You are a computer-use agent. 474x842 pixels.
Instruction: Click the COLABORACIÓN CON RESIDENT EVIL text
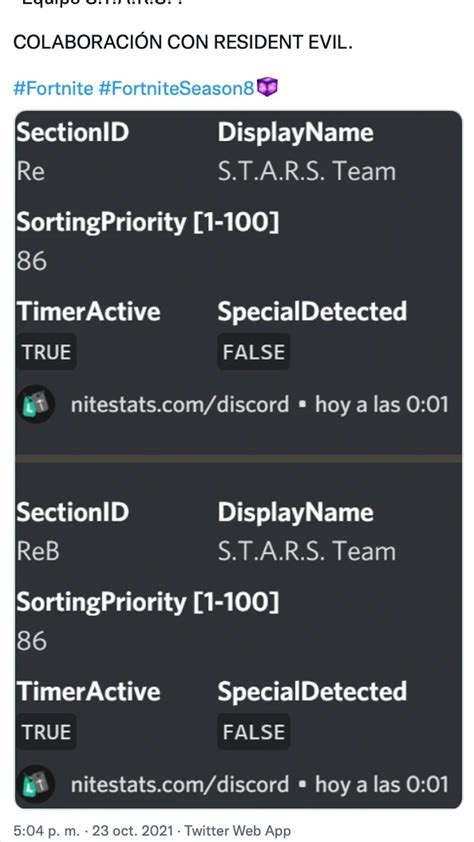pyautogui.click(x=183, y=42)
